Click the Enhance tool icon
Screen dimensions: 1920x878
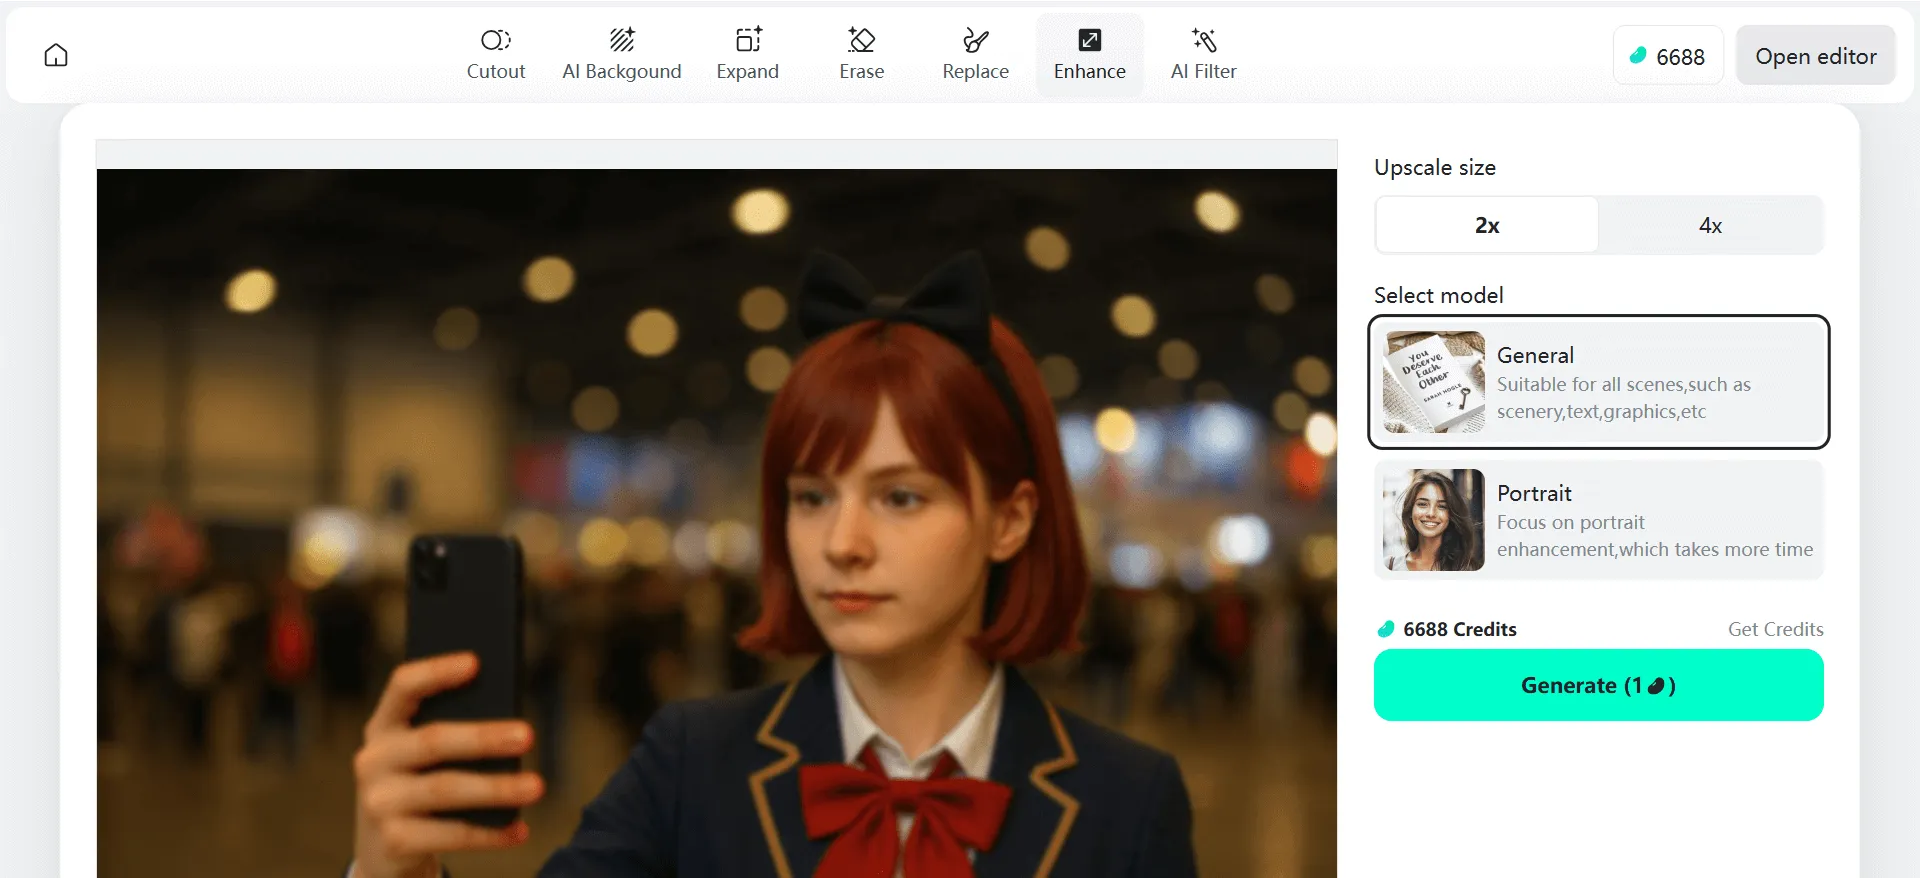coord(1089,40)
